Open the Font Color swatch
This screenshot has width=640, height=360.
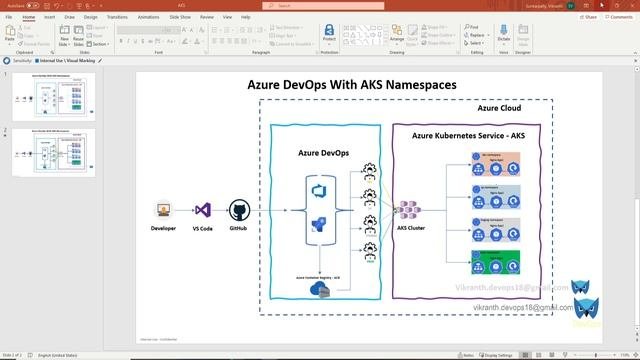point(197,41)
